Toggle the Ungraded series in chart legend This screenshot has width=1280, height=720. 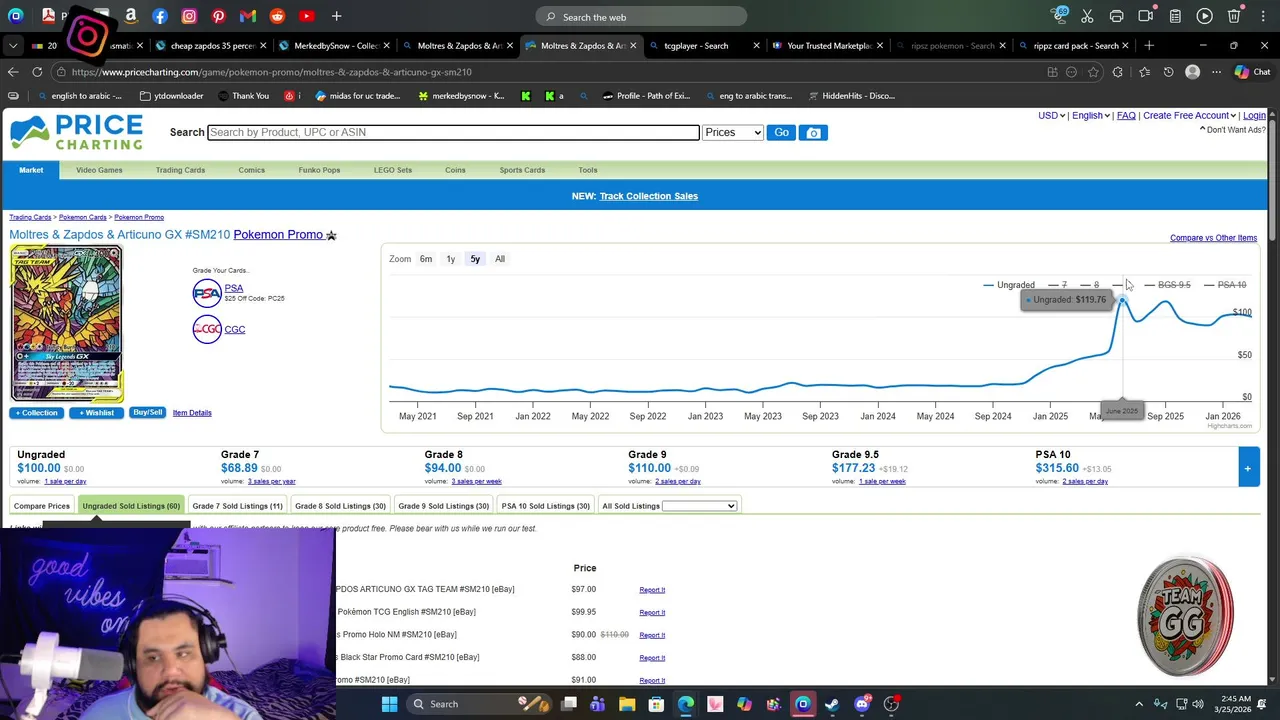pos(1008,285)
